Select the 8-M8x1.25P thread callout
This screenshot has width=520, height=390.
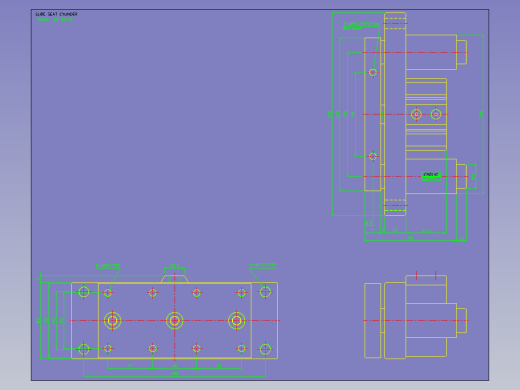(x=108, y=266)
